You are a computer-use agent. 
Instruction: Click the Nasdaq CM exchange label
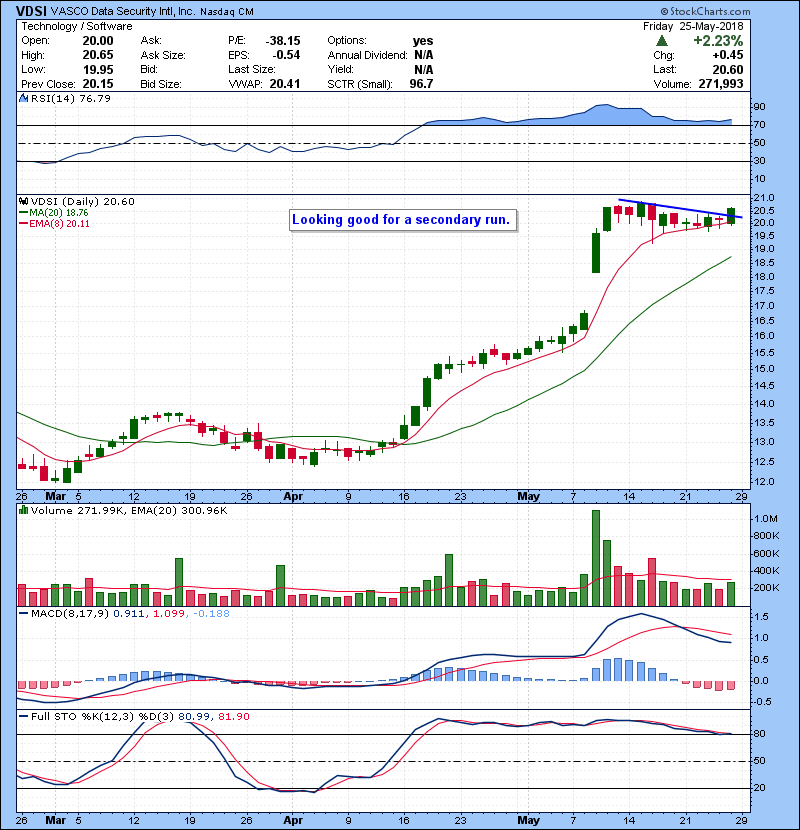pyautogui.click(x=227, y=12)
